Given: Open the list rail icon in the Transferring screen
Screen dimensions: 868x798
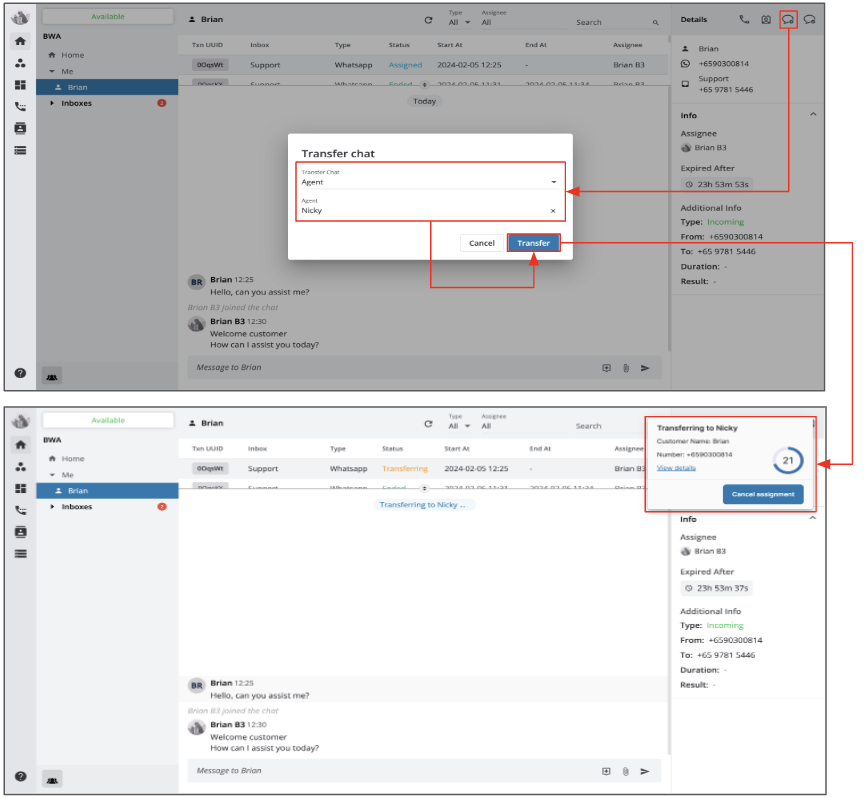Looking at the screenshot, I should coord(20,554).
